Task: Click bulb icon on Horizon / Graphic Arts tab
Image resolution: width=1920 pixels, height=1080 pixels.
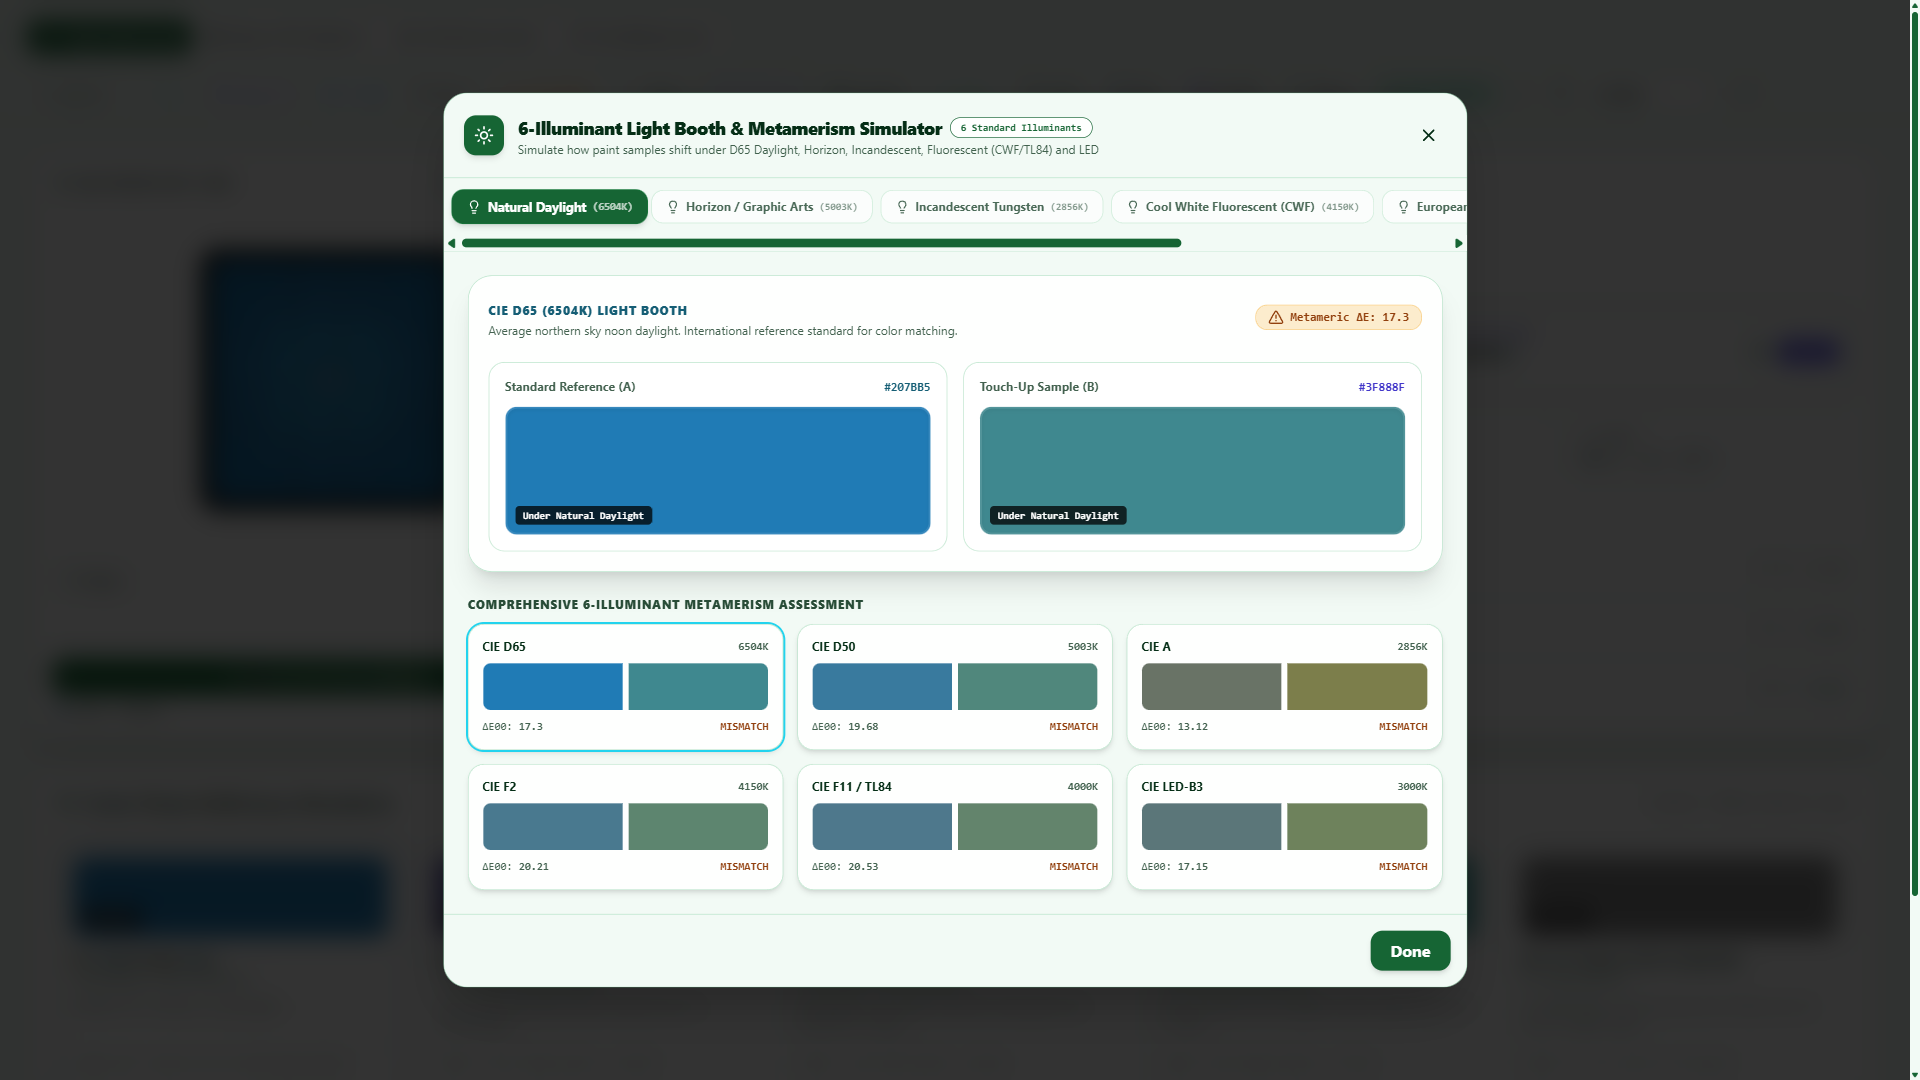Action: (x=673, y=207)
